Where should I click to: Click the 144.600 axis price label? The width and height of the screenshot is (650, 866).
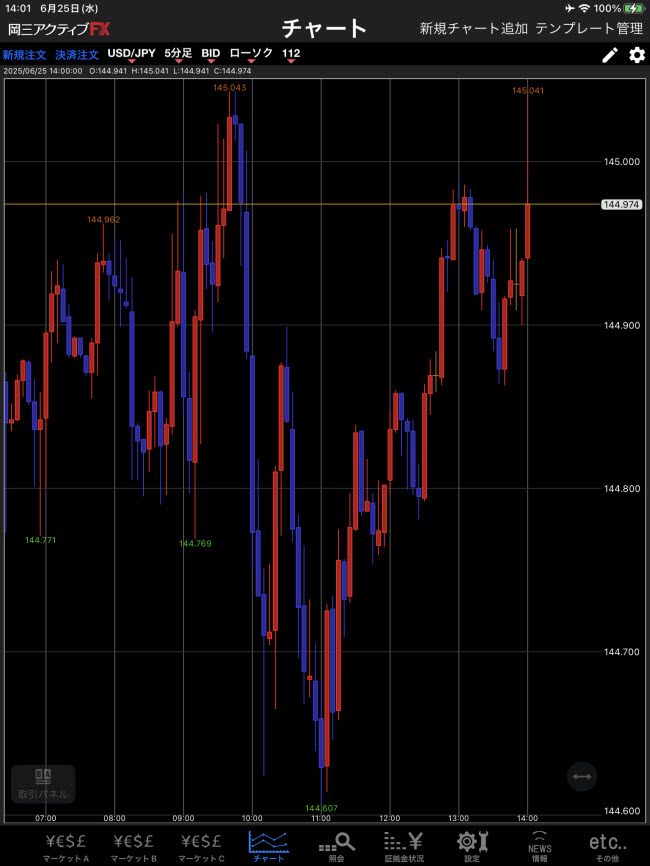click(622, 811)
